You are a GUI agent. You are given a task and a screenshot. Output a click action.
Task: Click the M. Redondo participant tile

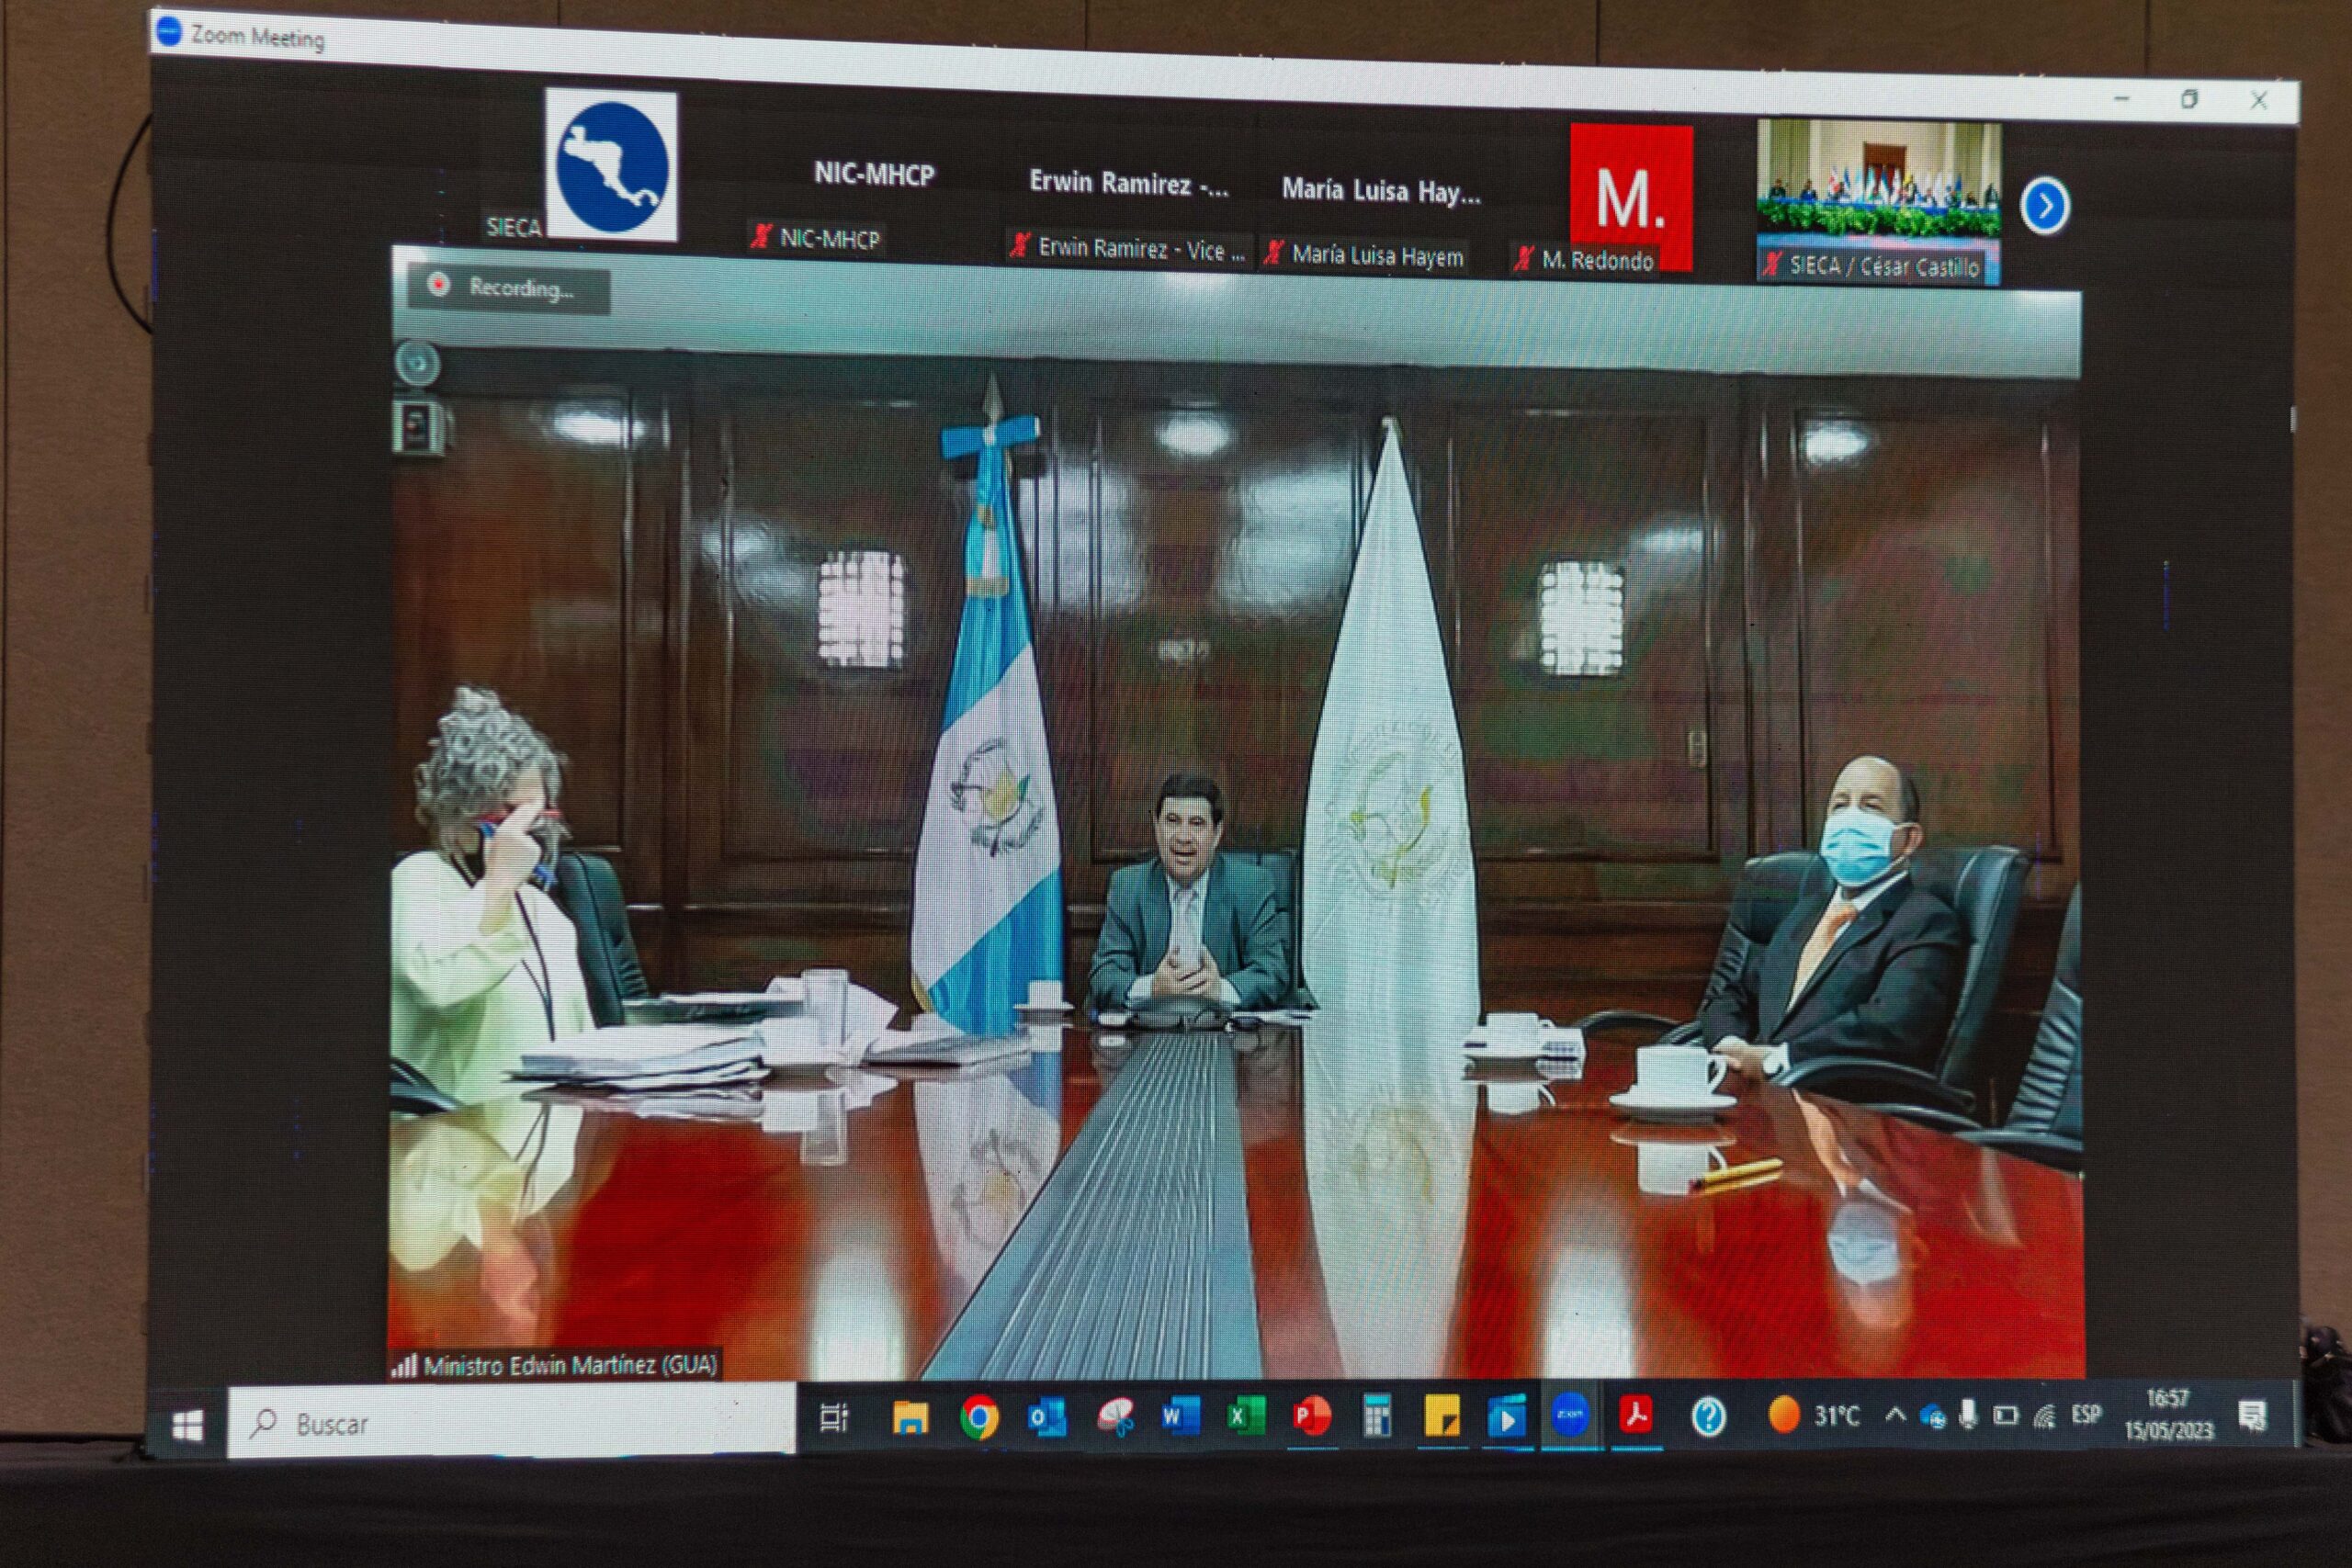click(x=1630, y=198)
